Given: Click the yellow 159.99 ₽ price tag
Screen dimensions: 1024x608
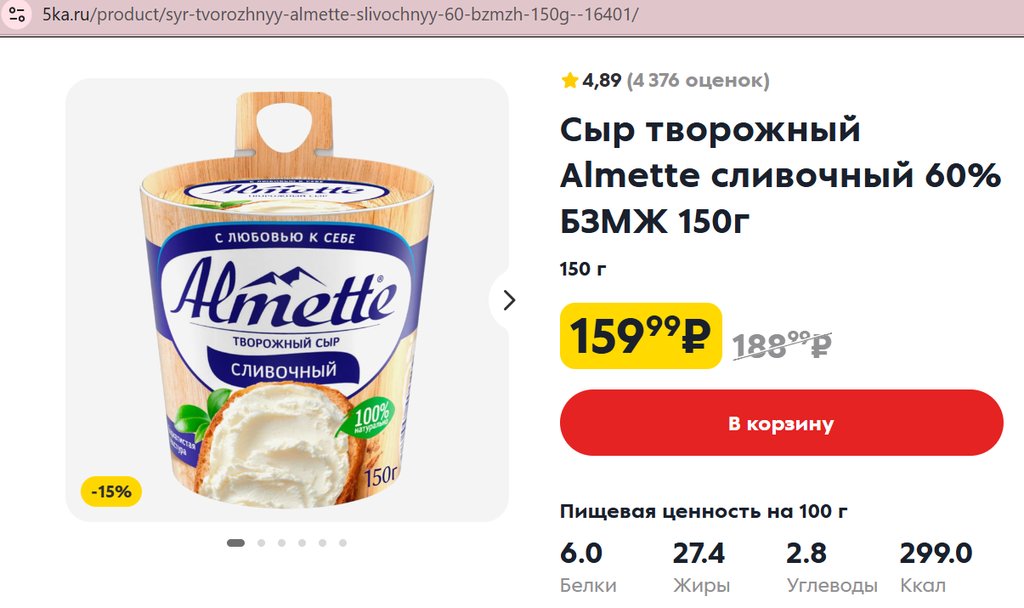Looking at the screenshot, I should tap(640, 336).
